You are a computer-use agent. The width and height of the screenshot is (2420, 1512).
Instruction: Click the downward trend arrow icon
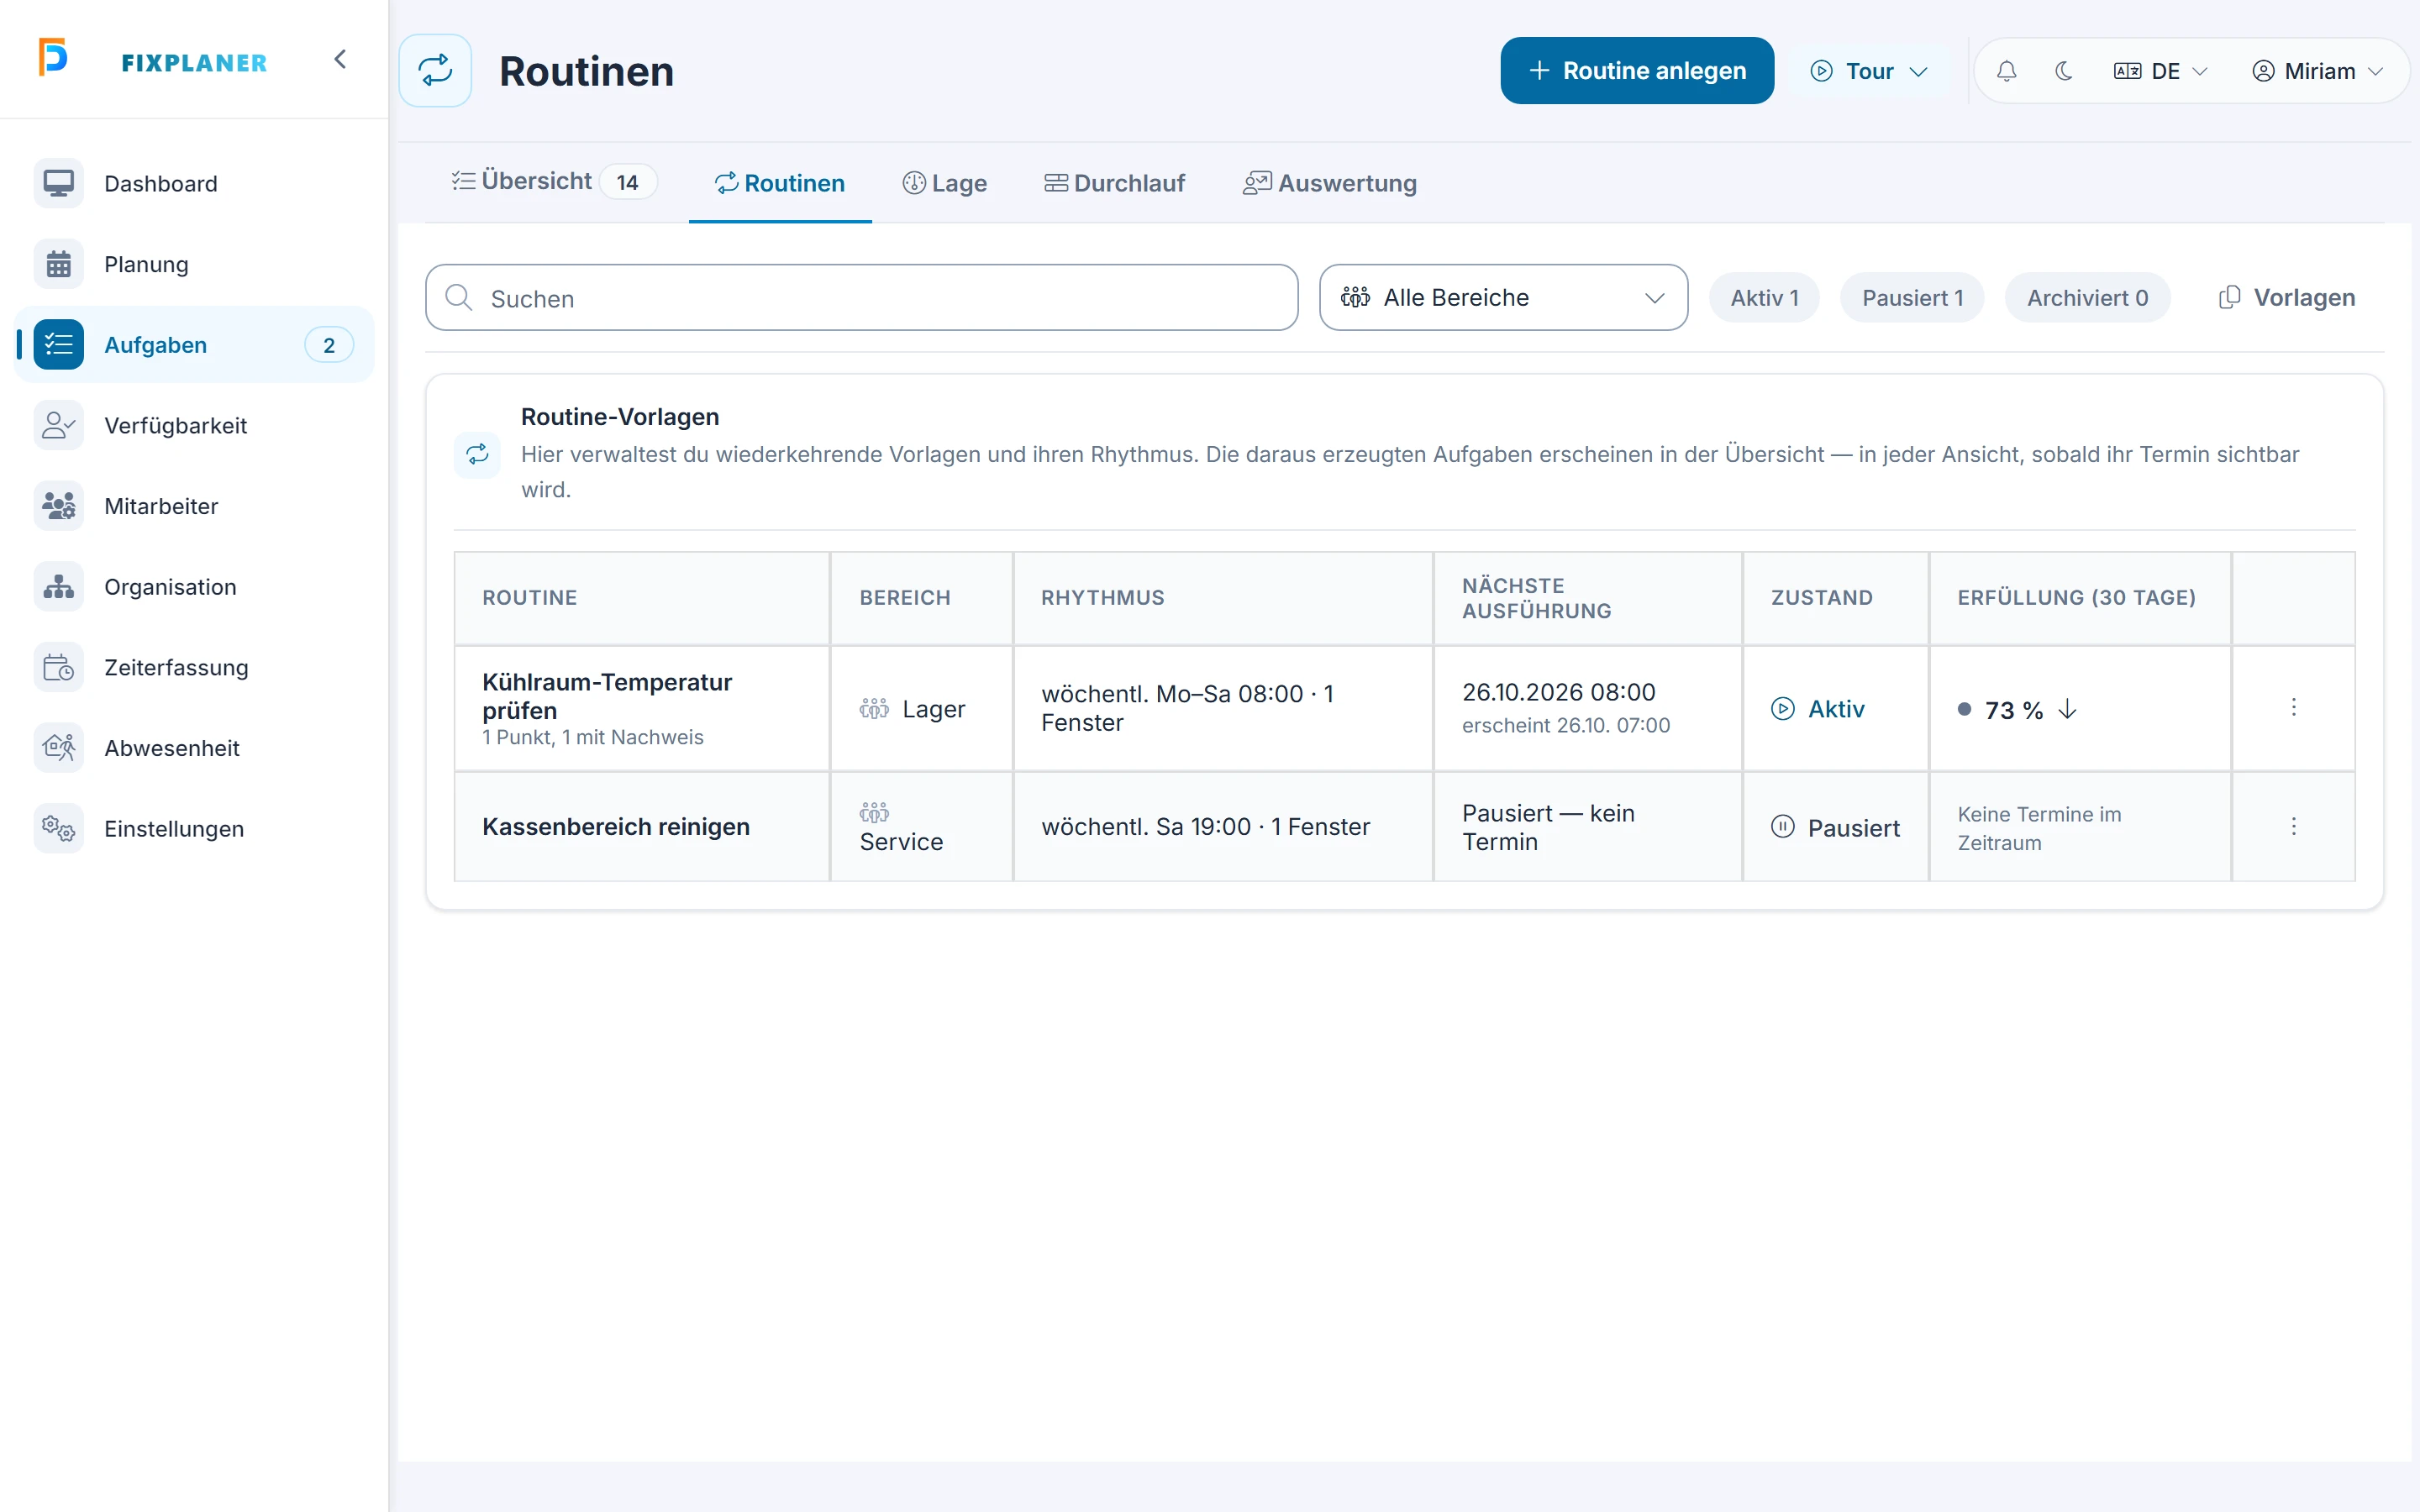click(2068, 709)
